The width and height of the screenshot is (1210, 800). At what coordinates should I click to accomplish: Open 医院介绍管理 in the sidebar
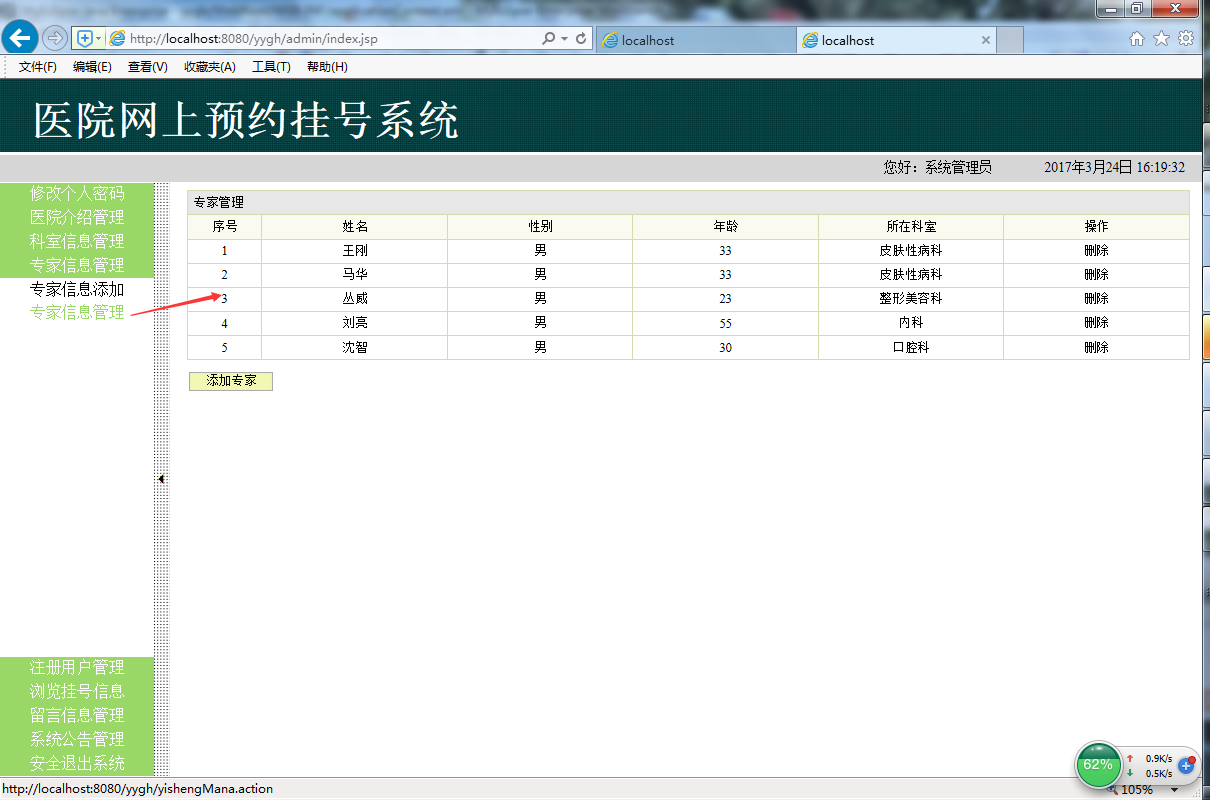pos(77,217)
